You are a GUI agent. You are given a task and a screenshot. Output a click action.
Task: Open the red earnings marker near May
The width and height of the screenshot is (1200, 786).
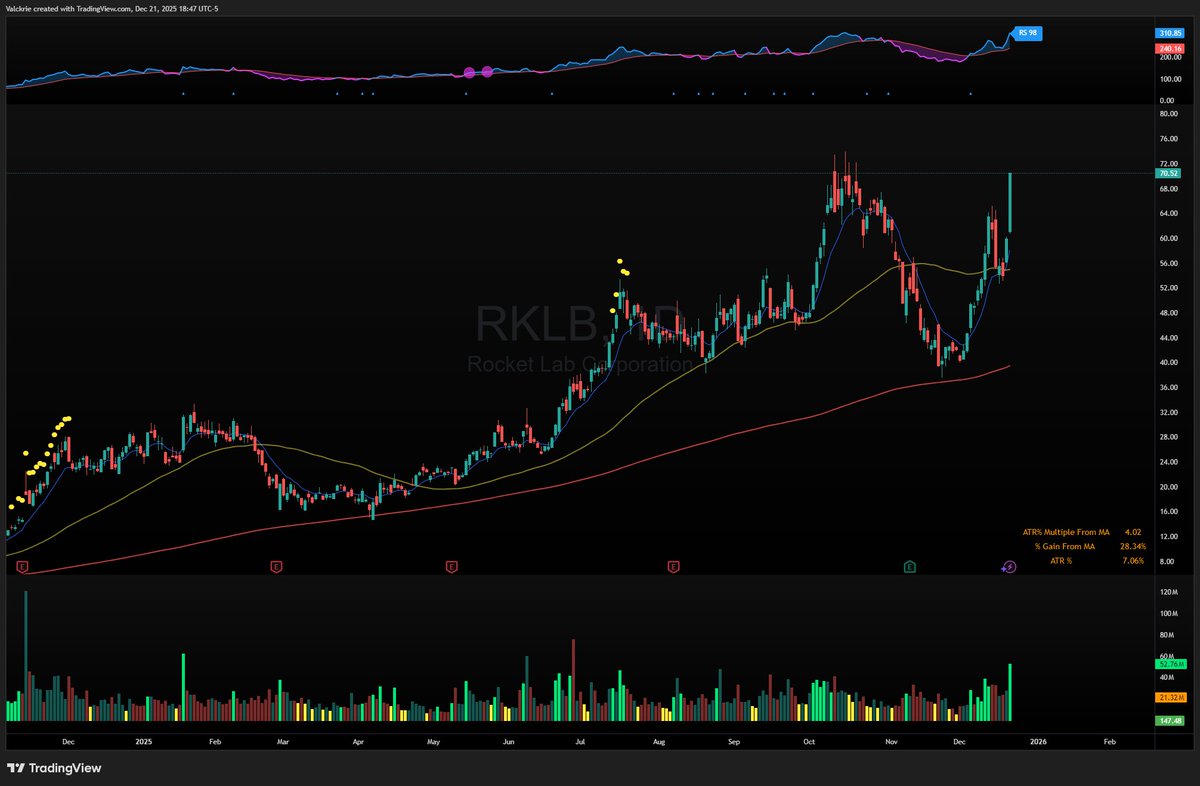[x=451, y=567]
